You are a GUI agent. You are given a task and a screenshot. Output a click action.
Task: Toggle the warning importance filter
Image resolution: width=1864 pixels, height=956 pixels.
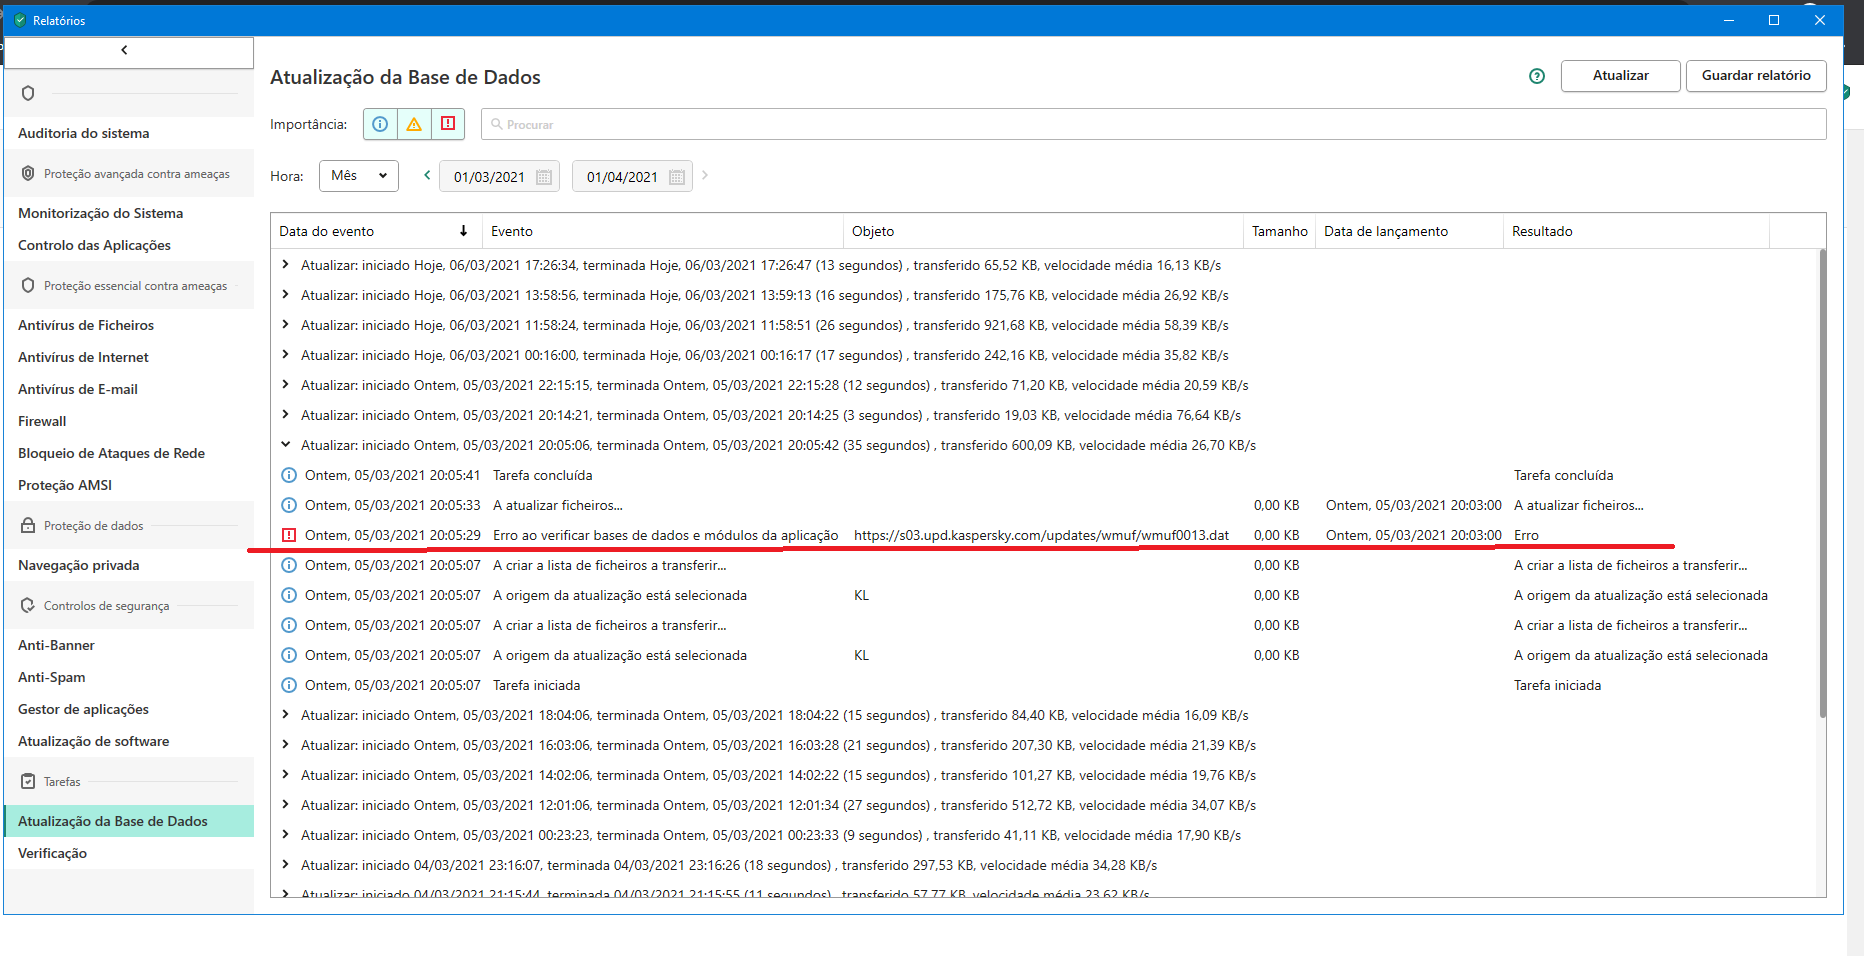click(x=414, y=124)
